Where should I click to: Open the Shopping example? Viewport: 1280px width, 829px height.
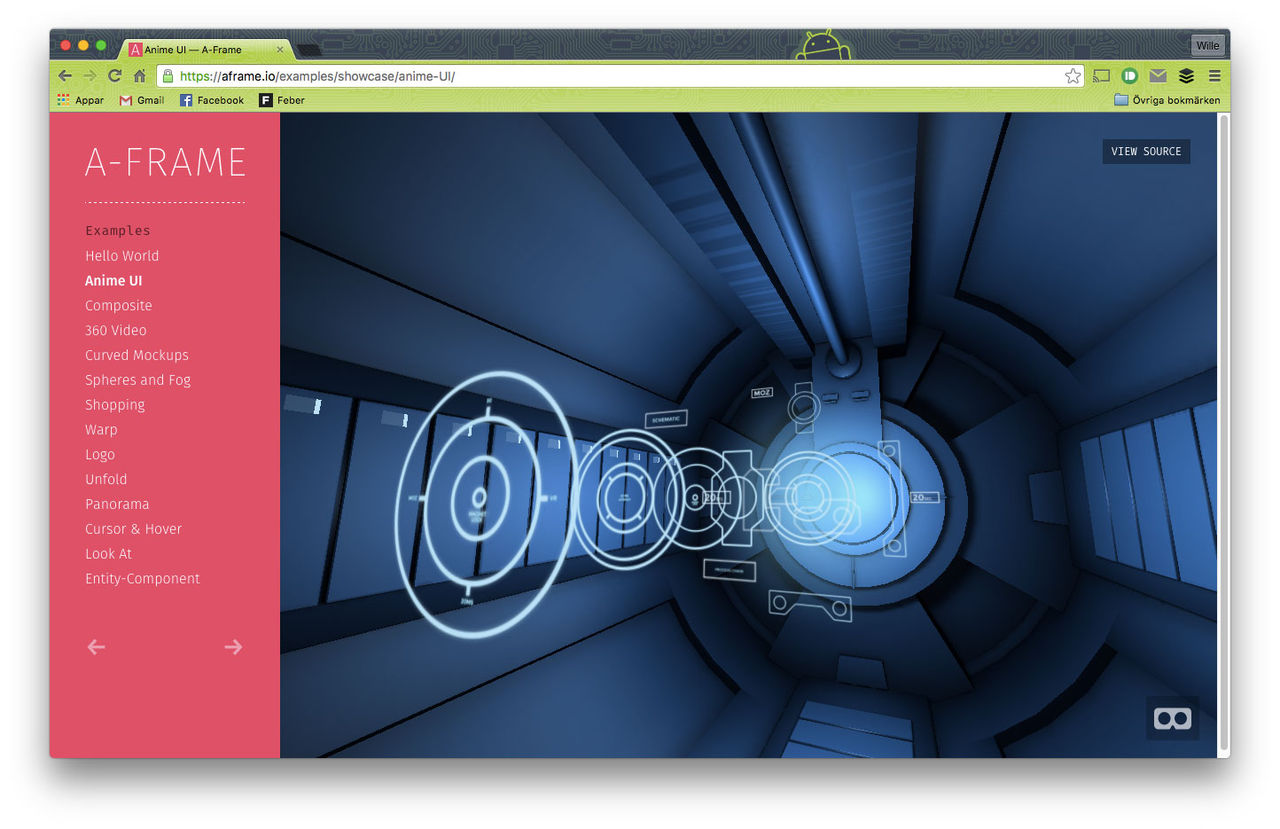[115, 405]
